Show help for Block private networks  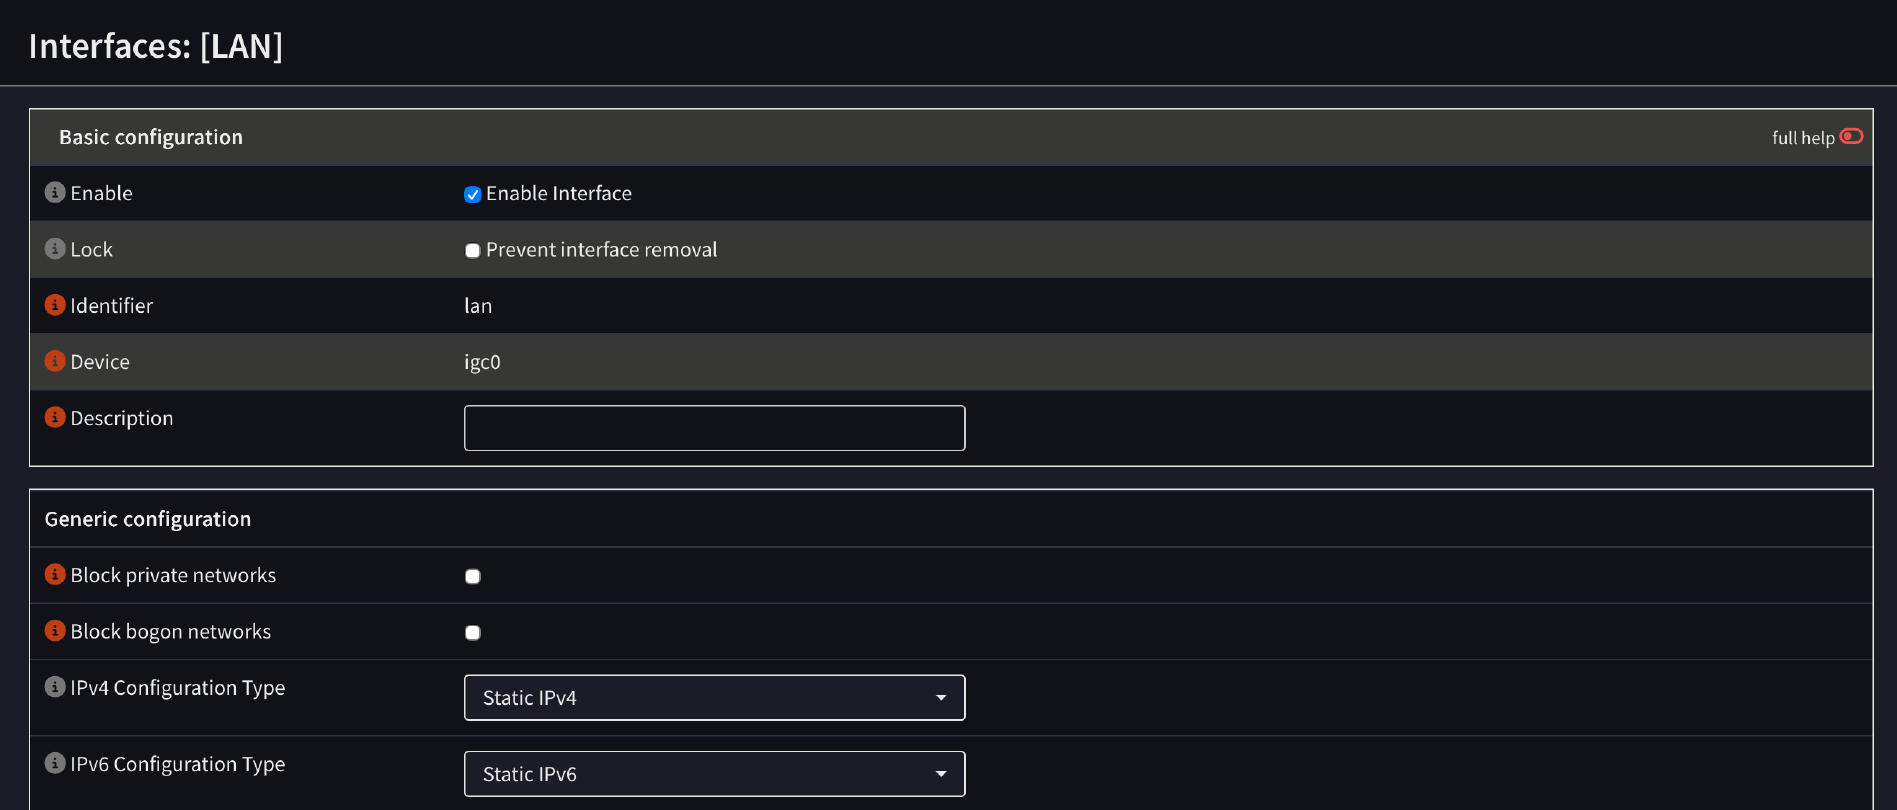tap(55, 574)
